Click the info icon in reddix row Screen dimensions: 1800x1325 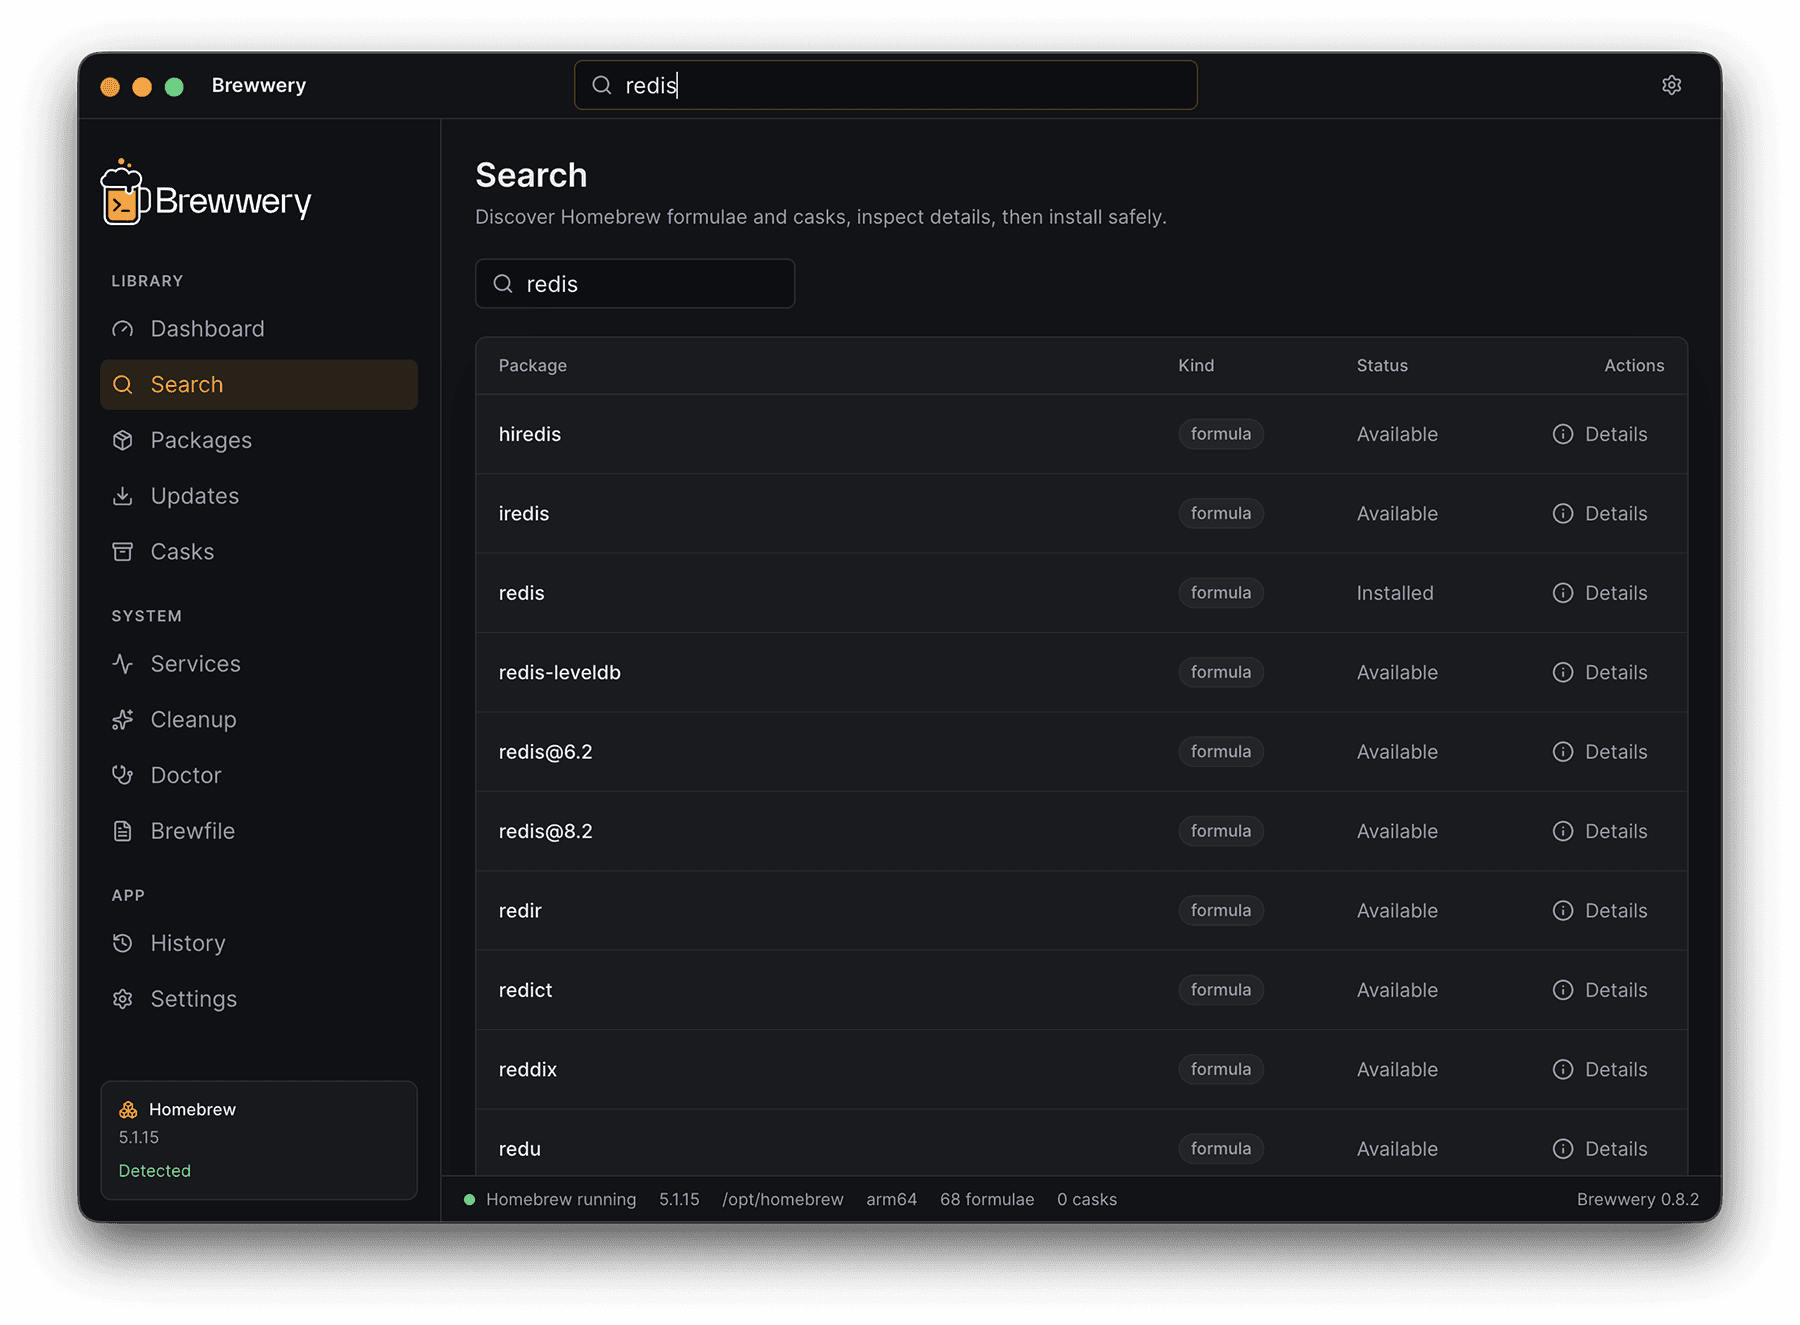click(x=1563, y=1070)
